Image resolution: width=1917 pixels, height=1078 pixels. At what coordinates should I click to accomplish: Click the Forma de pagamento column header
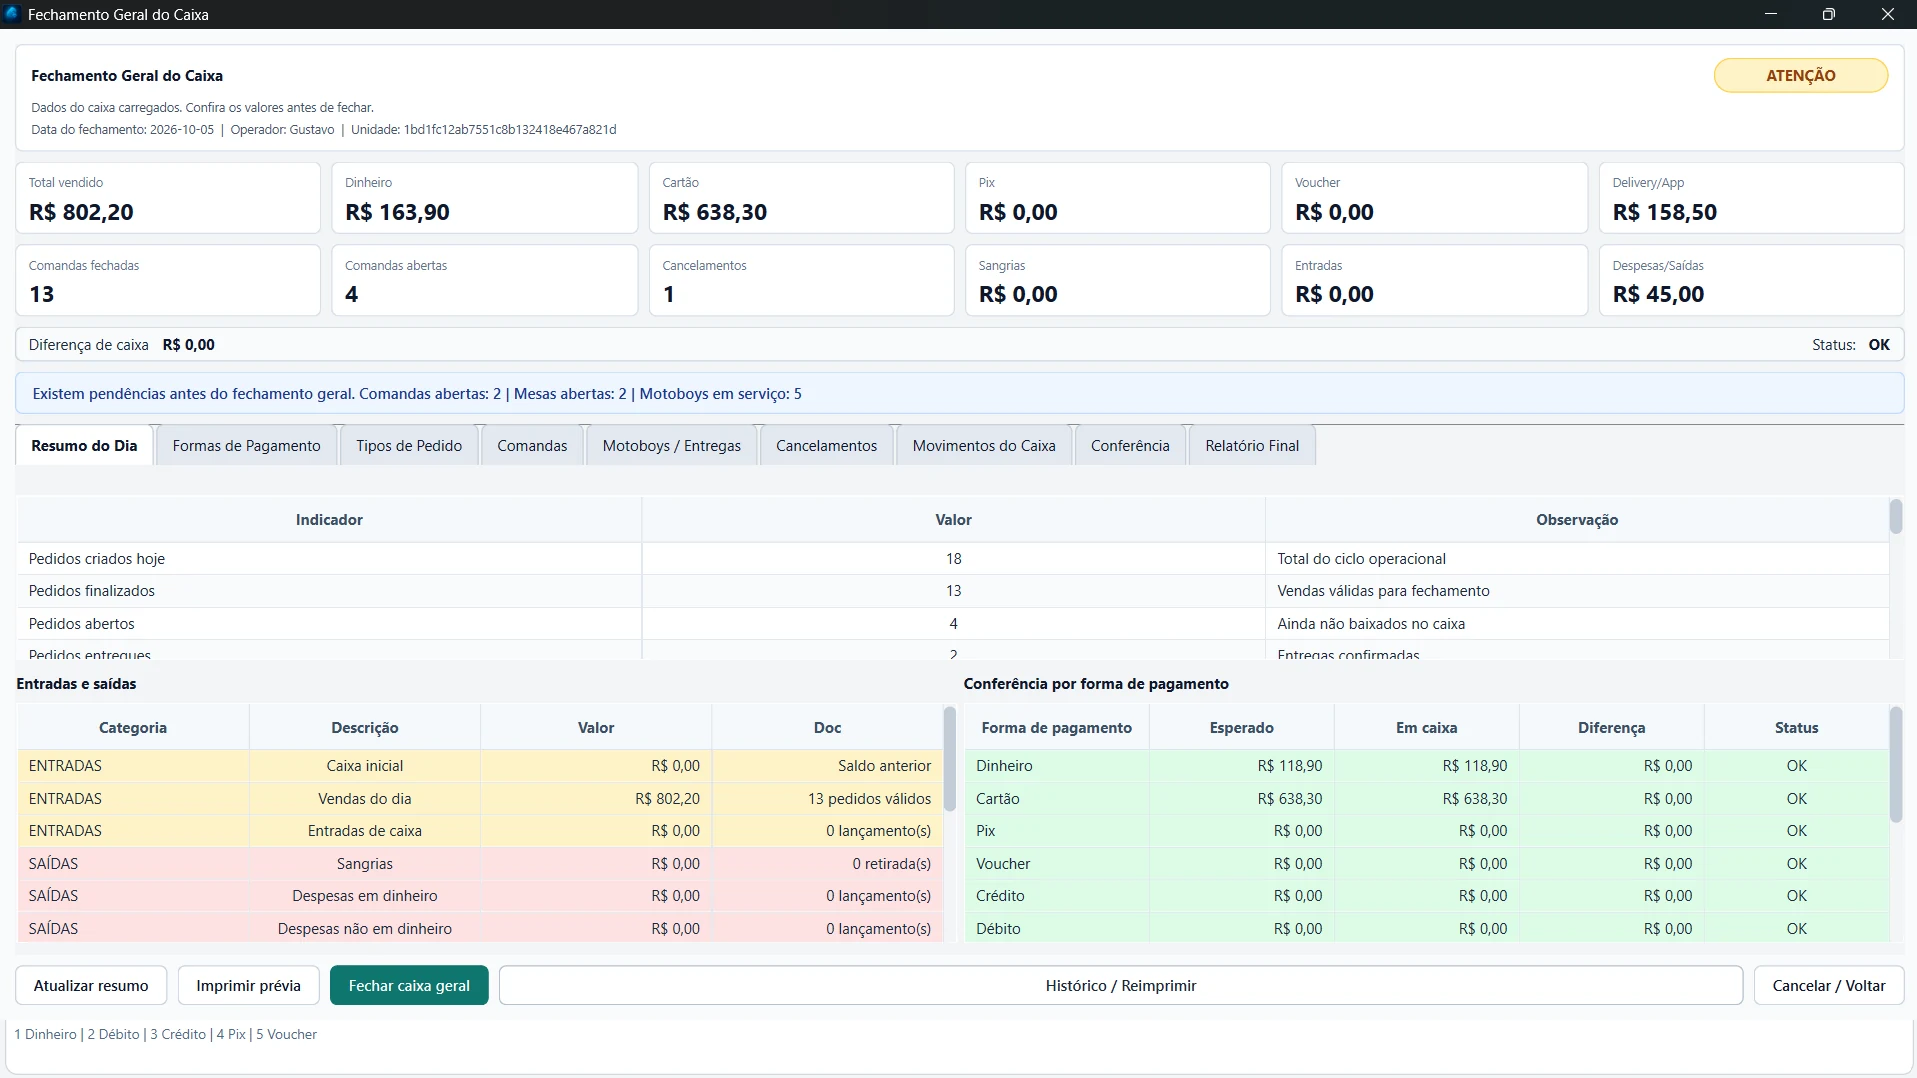point(1057,727)
